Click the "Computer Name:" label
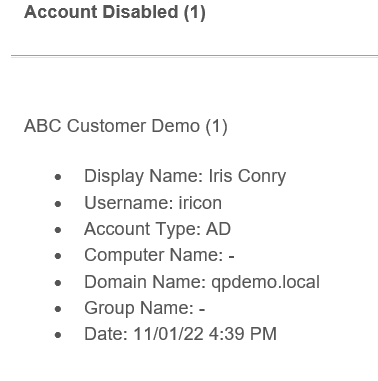The height and width of the screenshot is (381, 378). point(153,255)
